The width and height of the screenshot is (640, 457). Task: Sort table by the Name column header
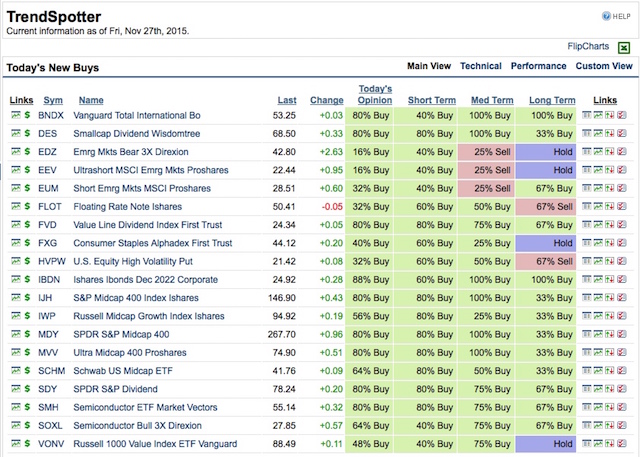click(91, 100)
